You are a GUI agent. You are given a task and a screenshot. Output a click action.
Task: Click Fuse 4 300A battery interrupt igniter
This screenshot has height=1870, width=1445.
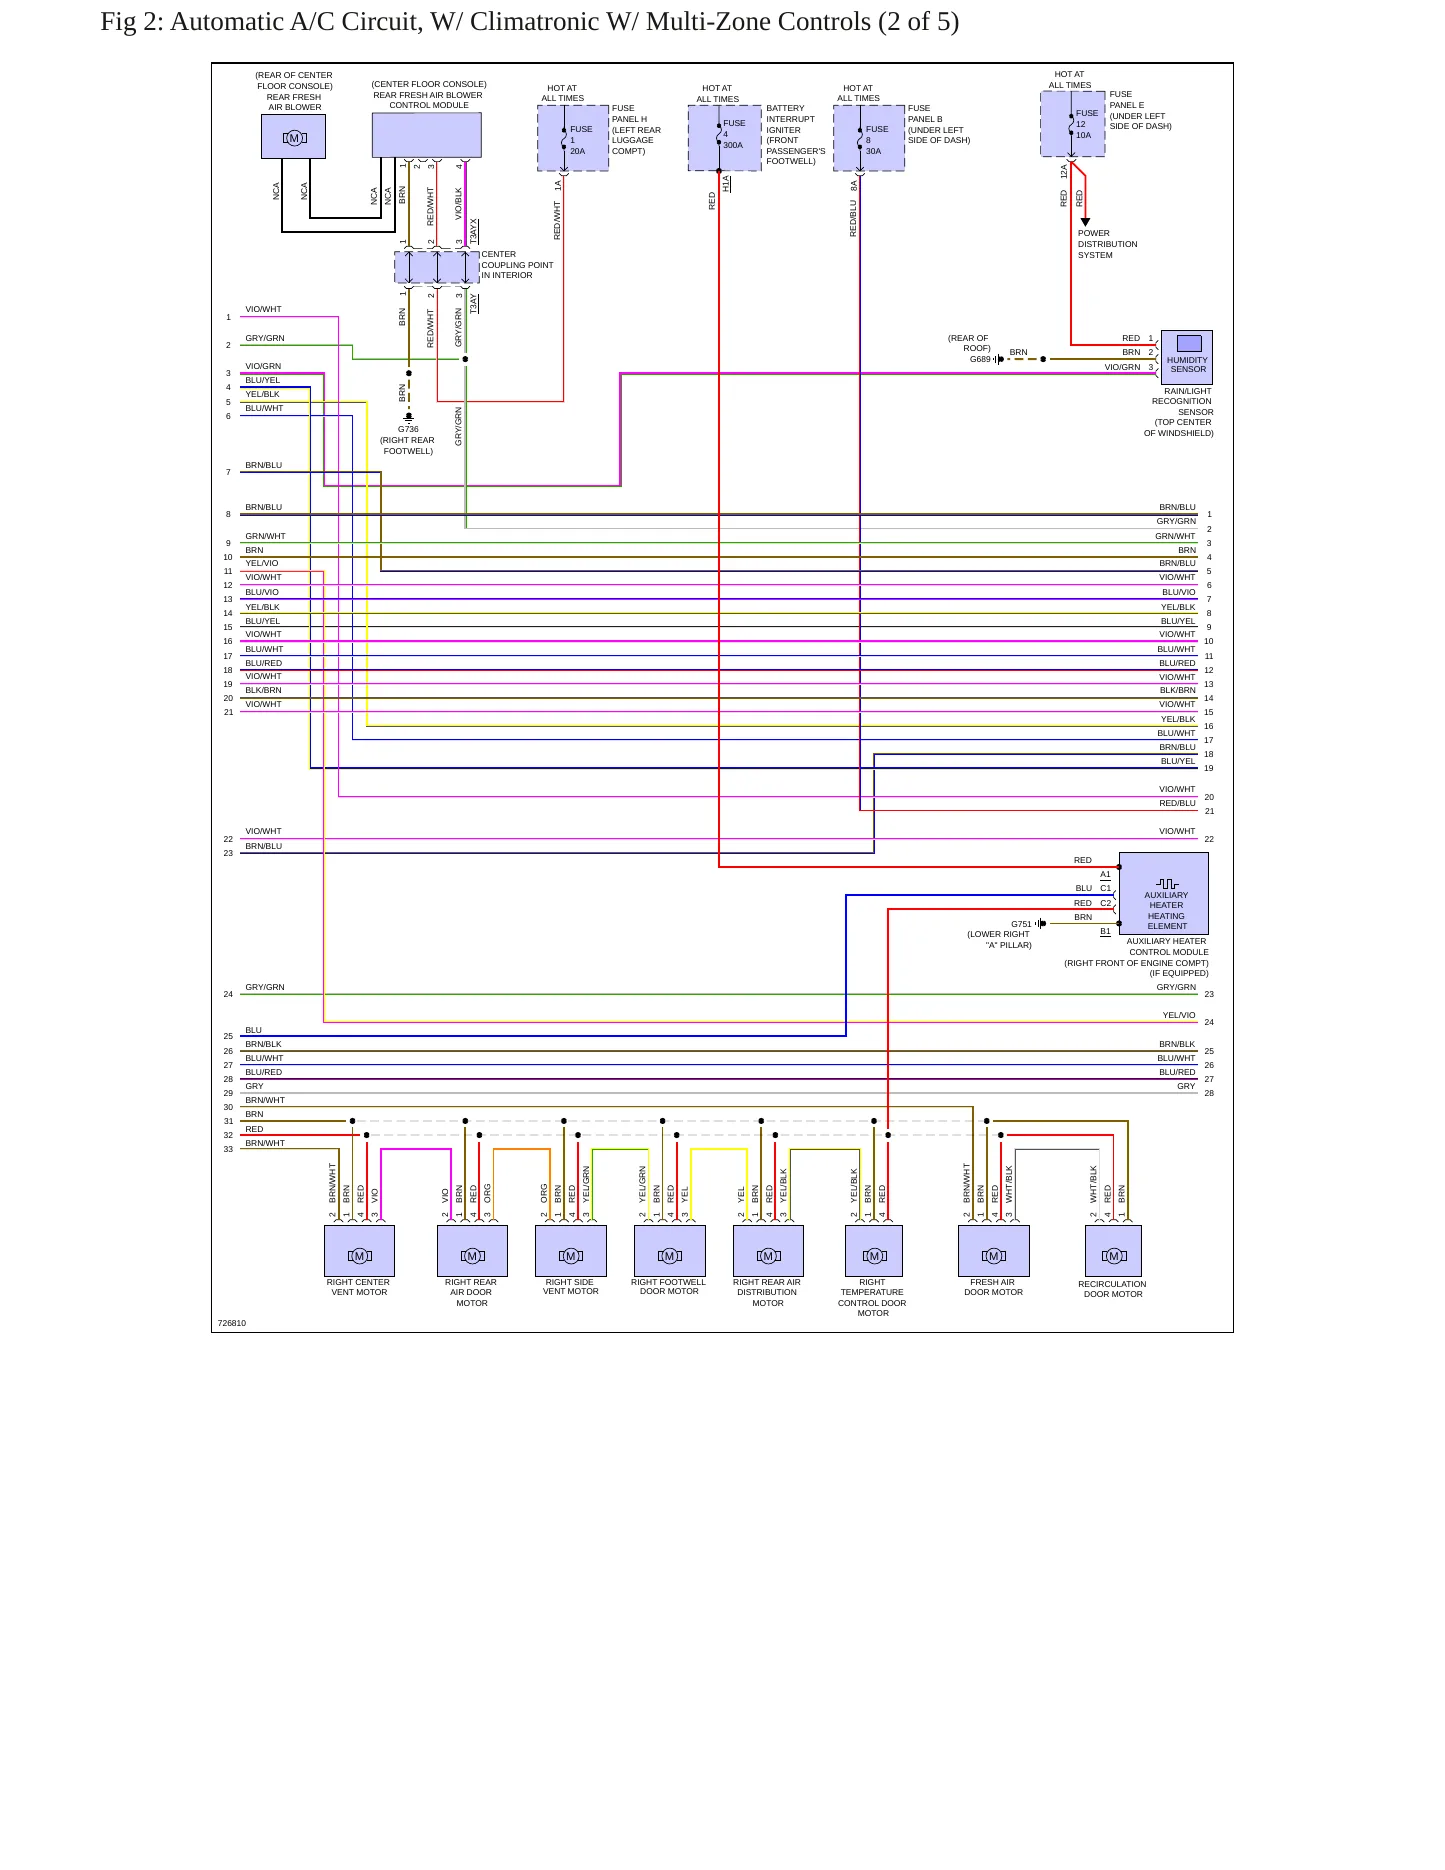point(725,138)
